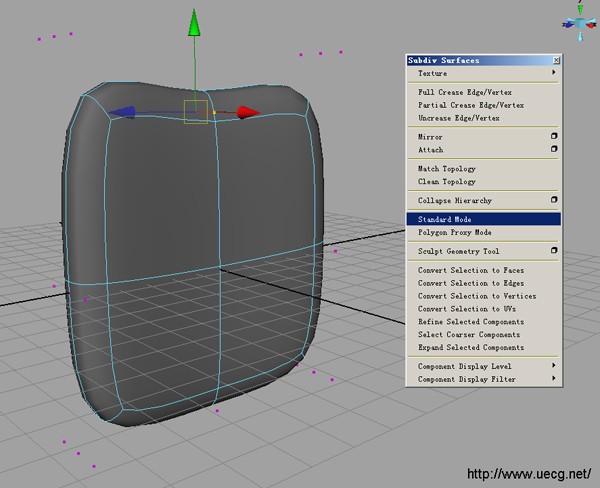600x488 pixels.
Task: Choose Convert Selection to Edges
Action: 484,283
